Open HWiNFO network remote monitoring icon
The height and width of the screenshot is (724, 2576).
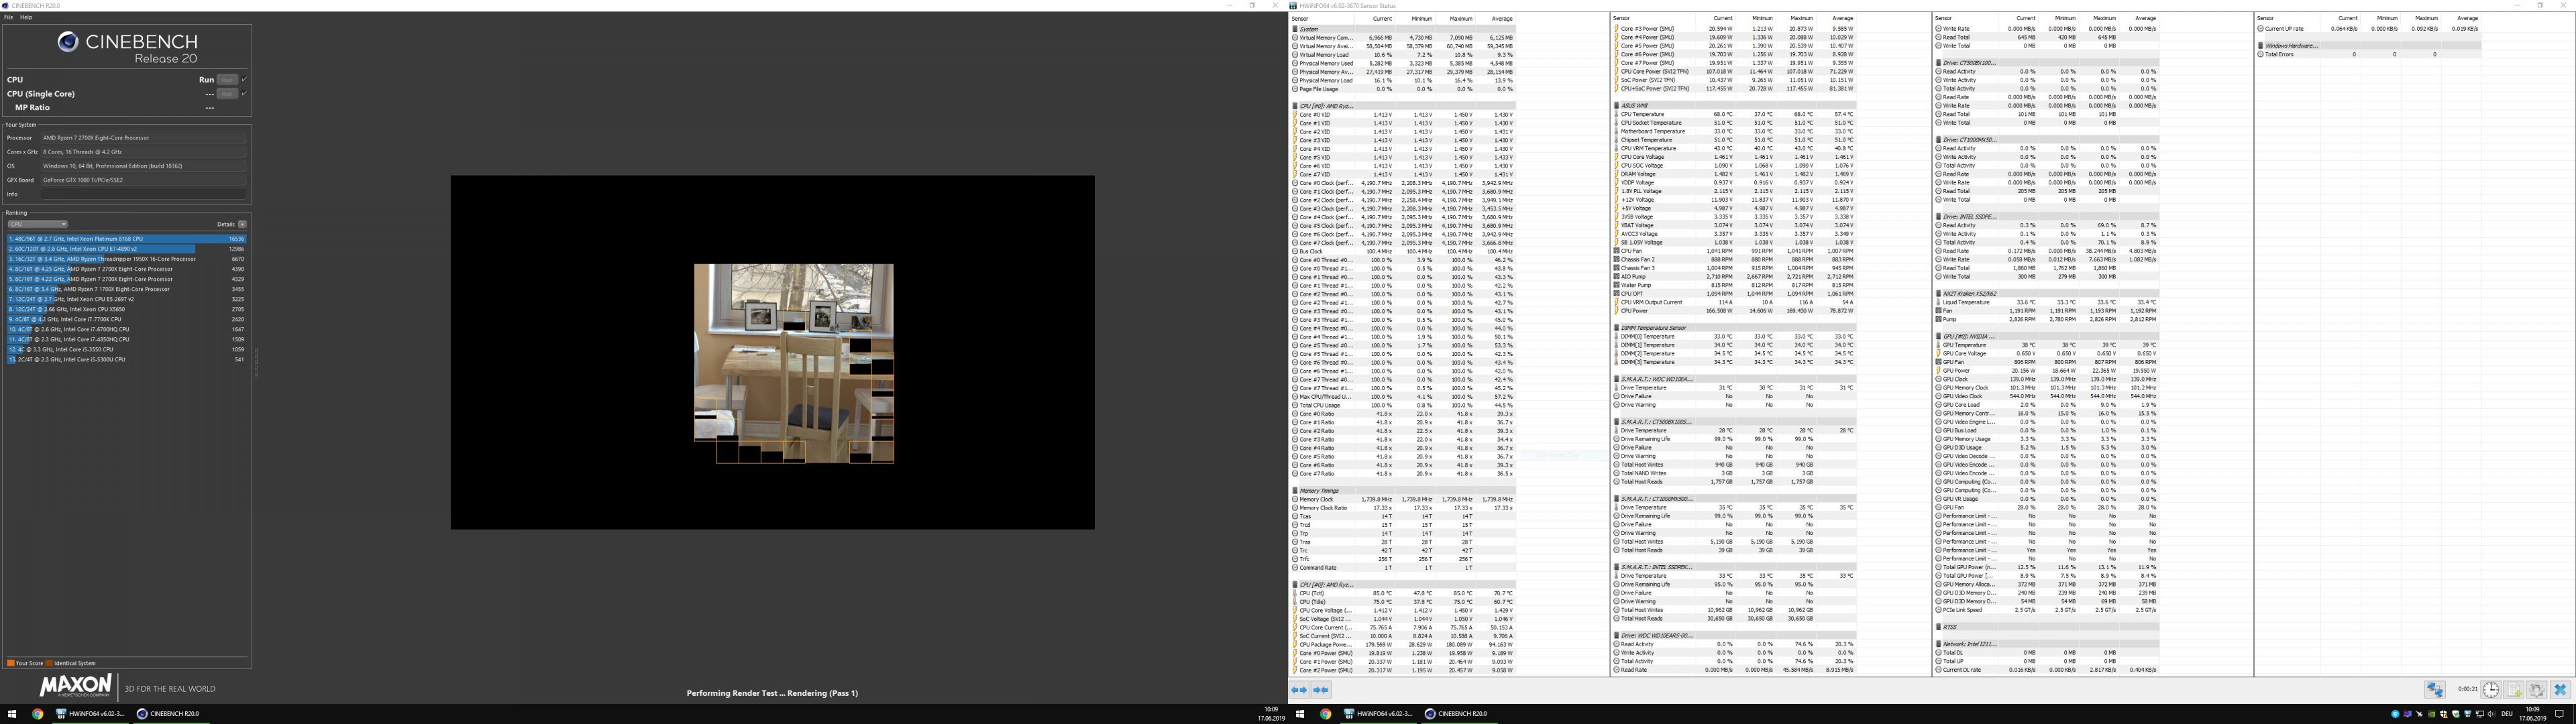[x=2435, y=690]
